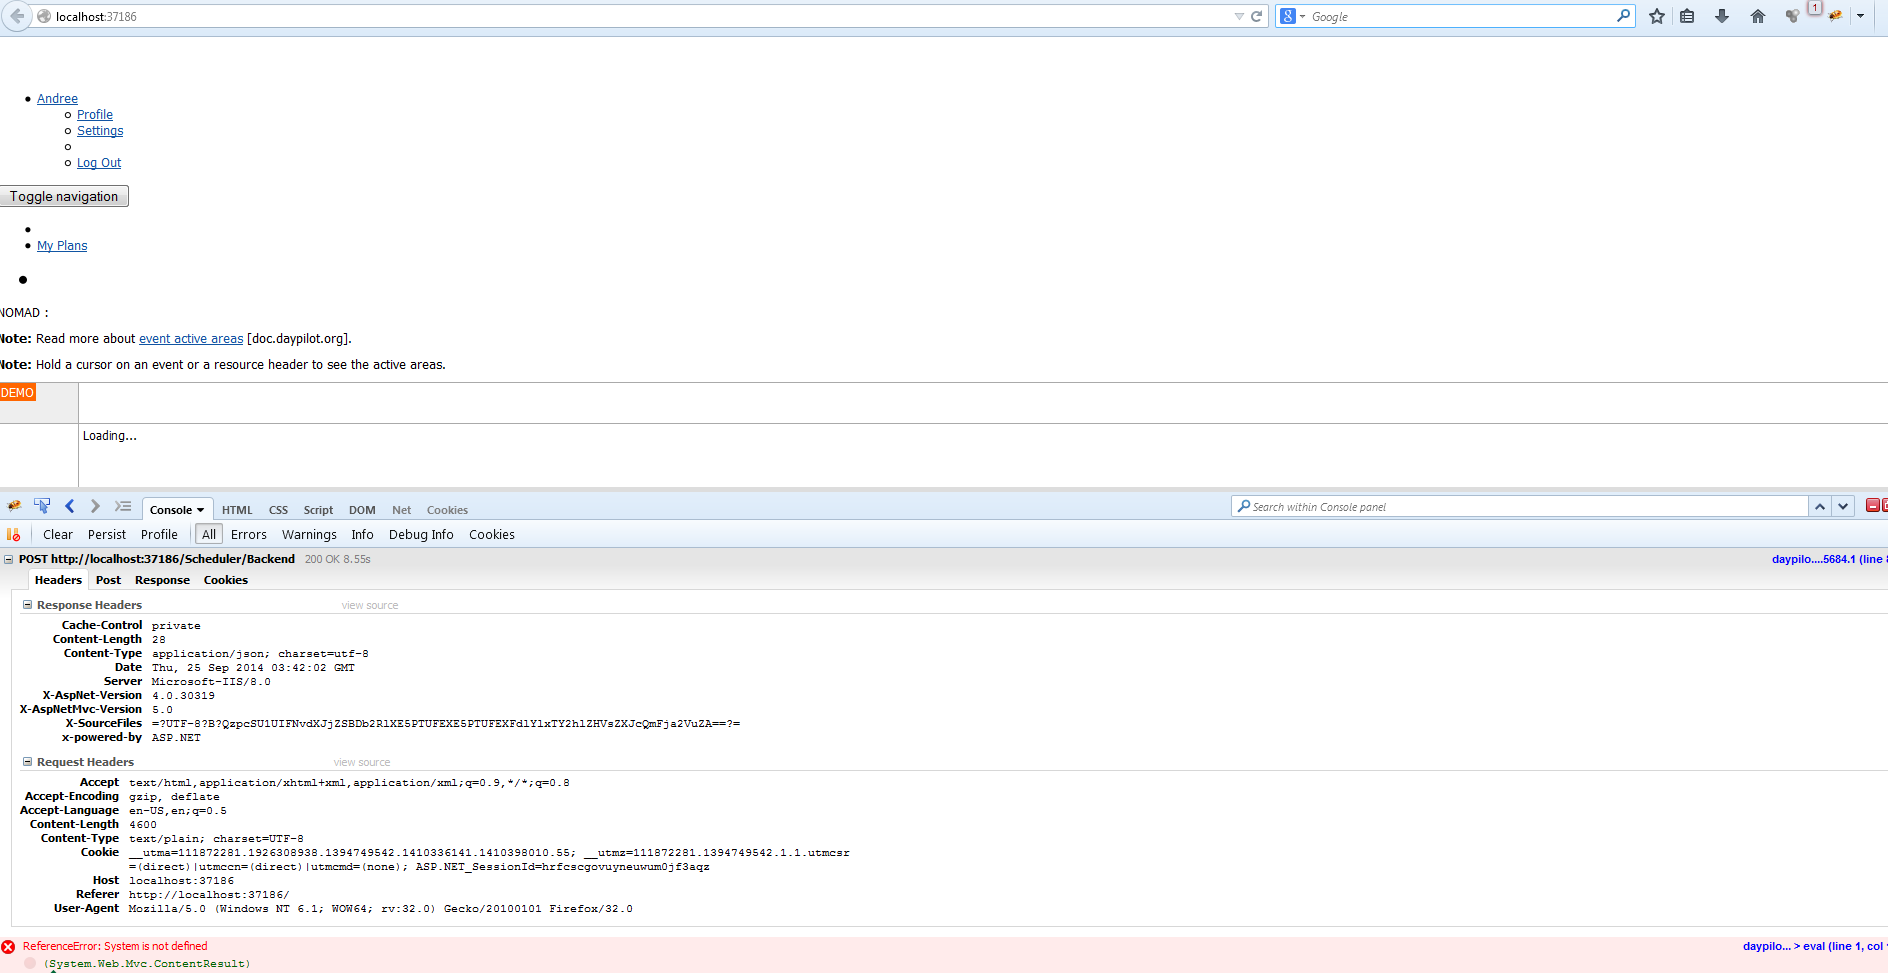Open Post tab of request details
The height and width of the screenshot is (973, 1888).
(108, 580)
